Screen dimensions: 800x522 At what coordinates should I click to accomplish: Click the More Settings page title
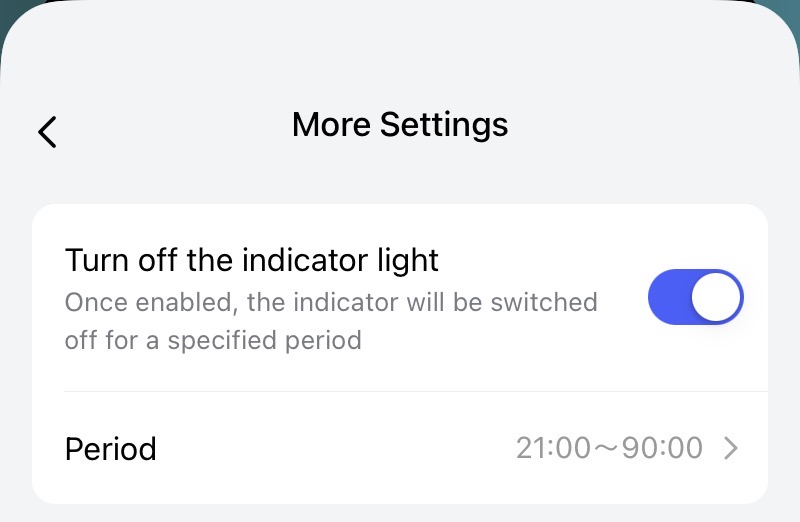pyautogui.click(x=400, y=125)
